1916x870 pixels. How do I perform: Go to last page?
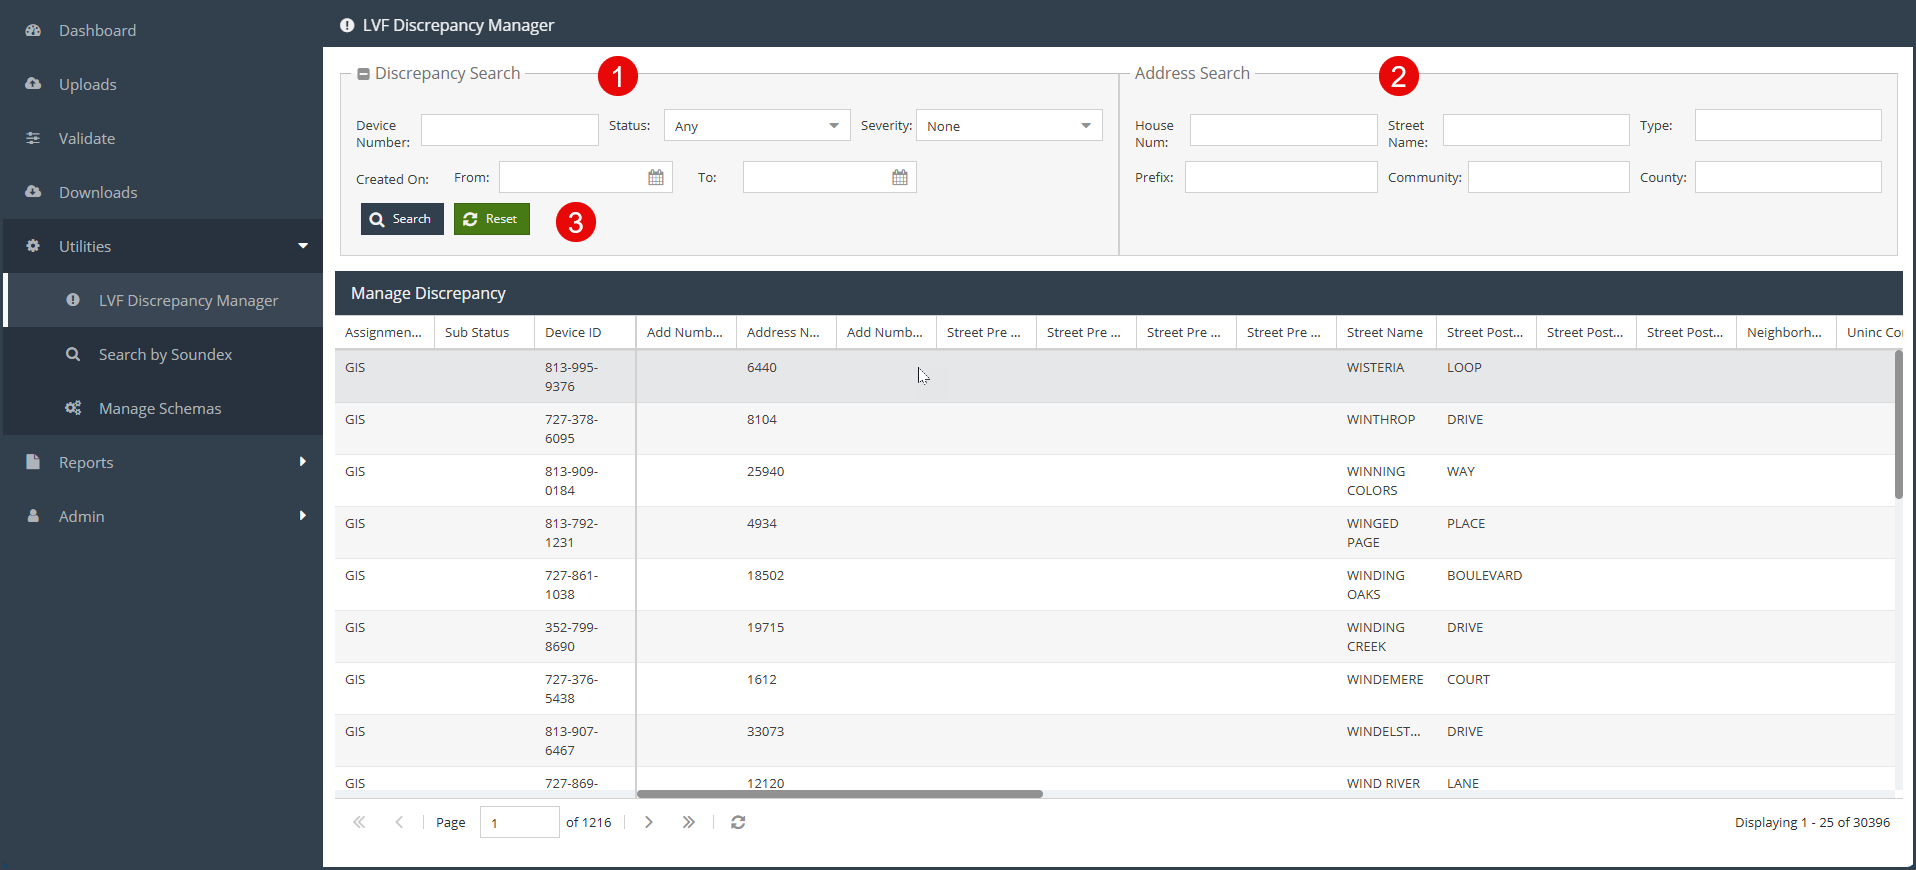tap(689, 822)
